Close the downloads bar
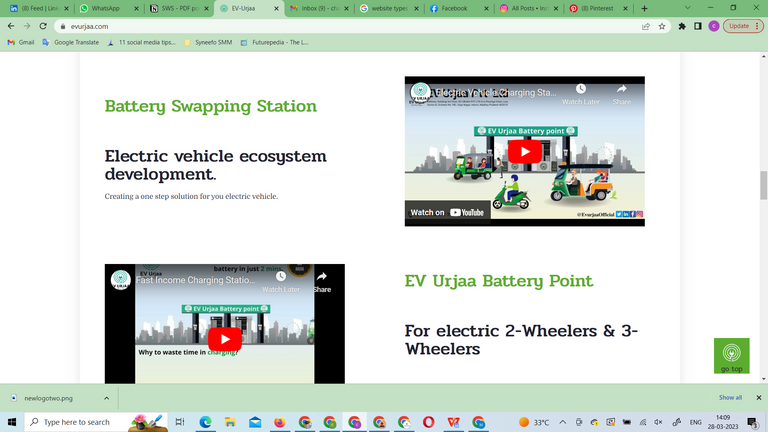 click(x=759, y=398)
